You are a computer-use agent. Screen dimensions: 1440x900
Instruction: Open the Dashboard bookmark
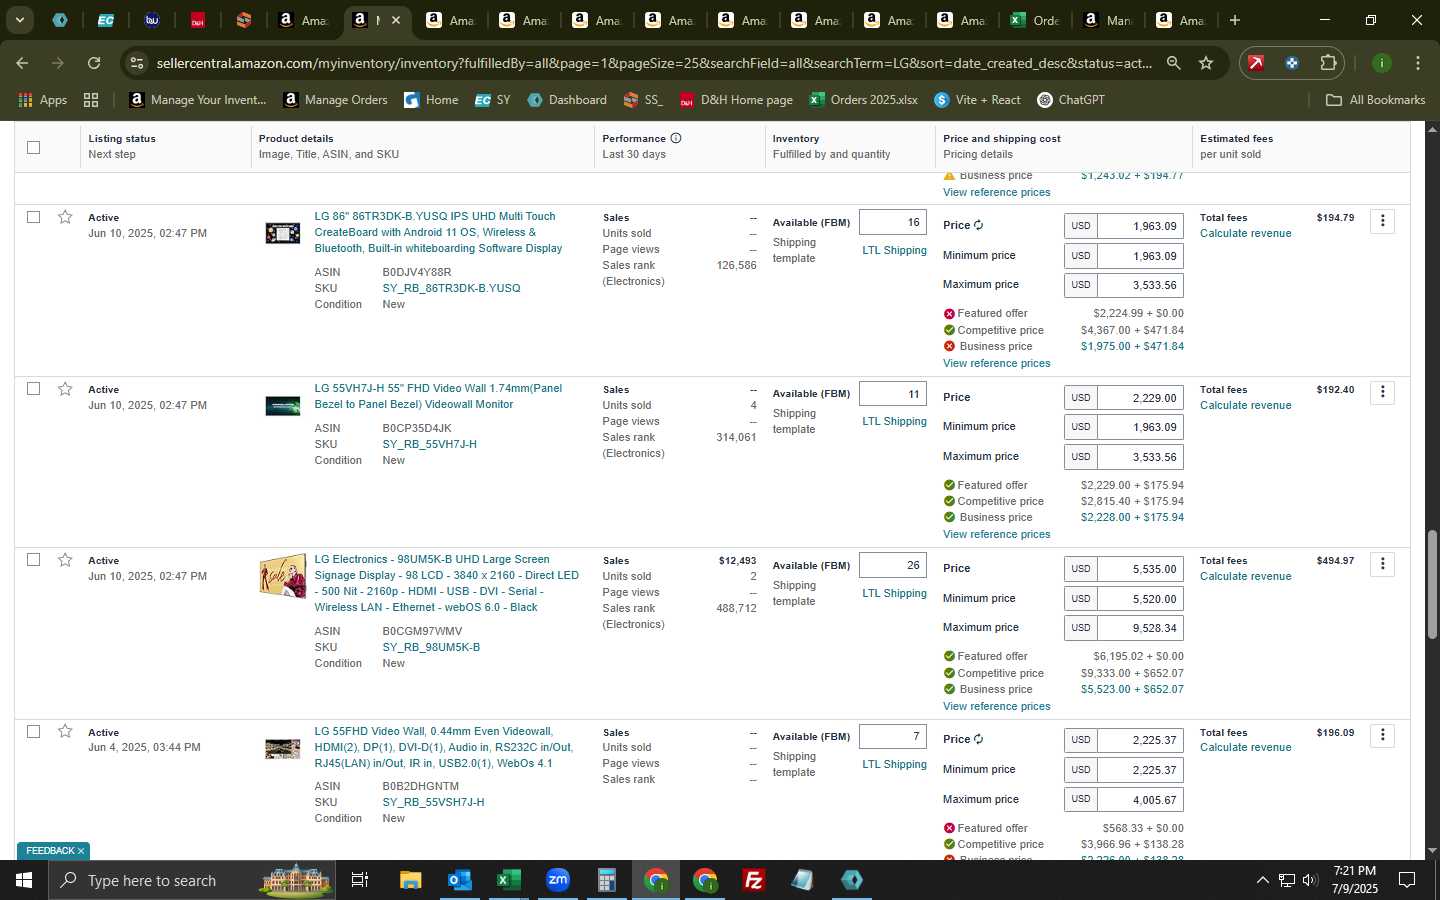(x=567, y=100)
